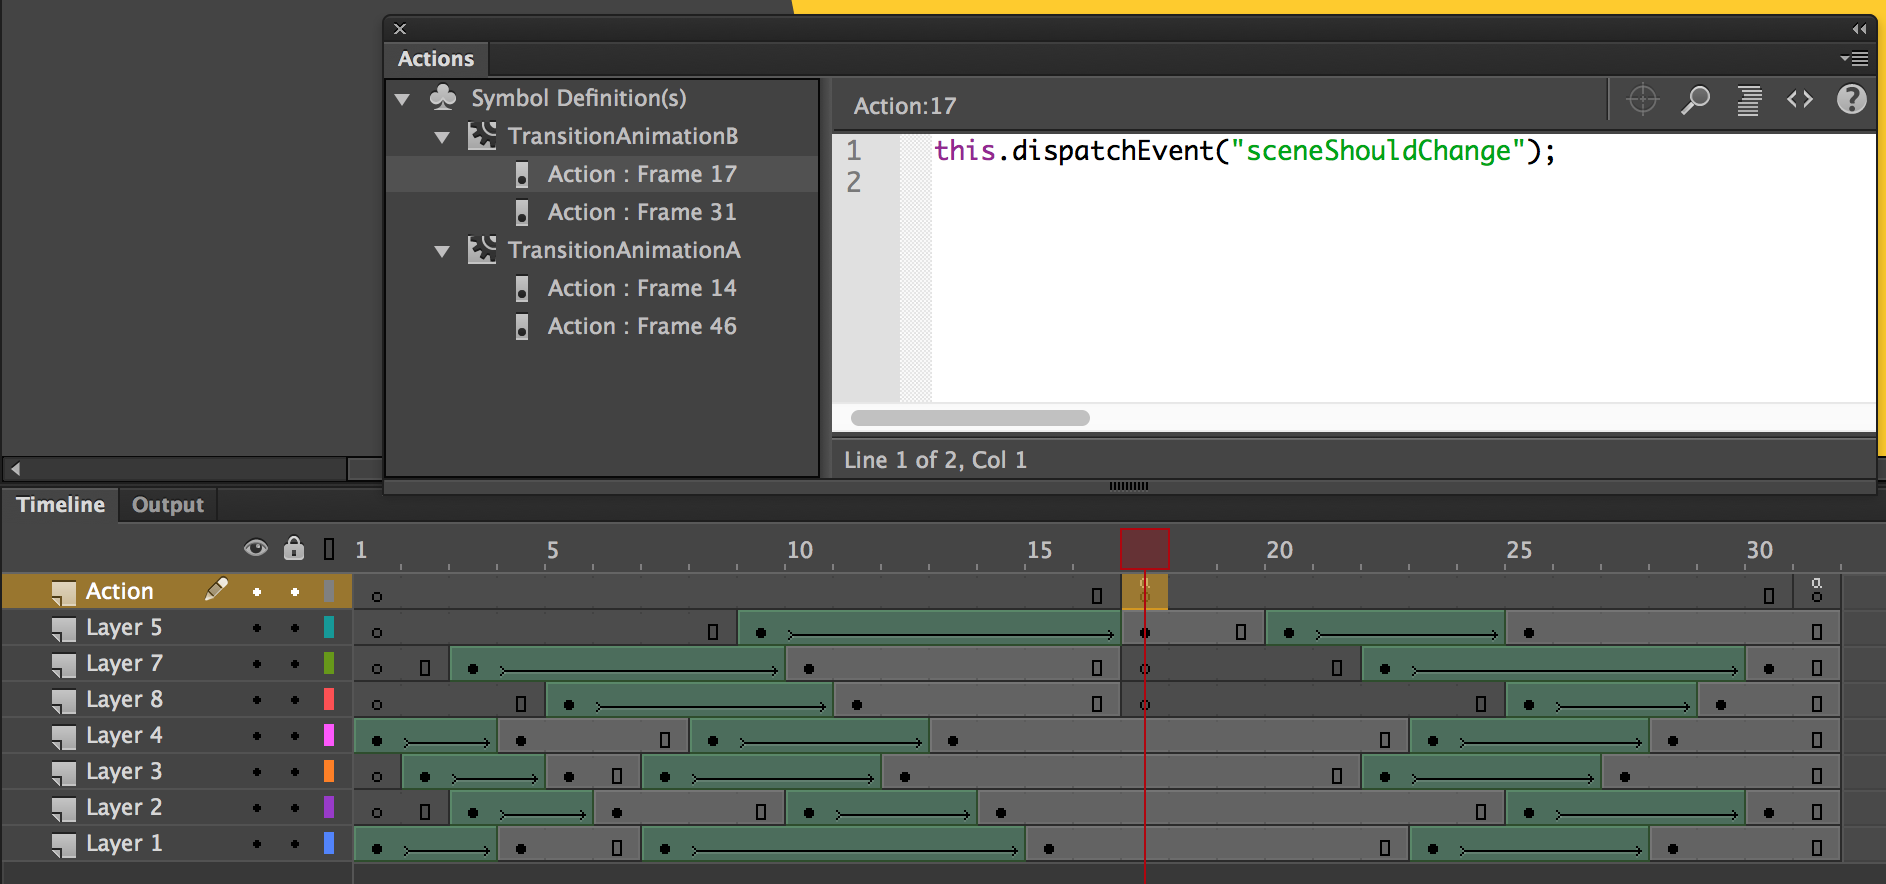Click the eye icon to hide all layers
Screen dimensions: 1886x884
[256, 548]
